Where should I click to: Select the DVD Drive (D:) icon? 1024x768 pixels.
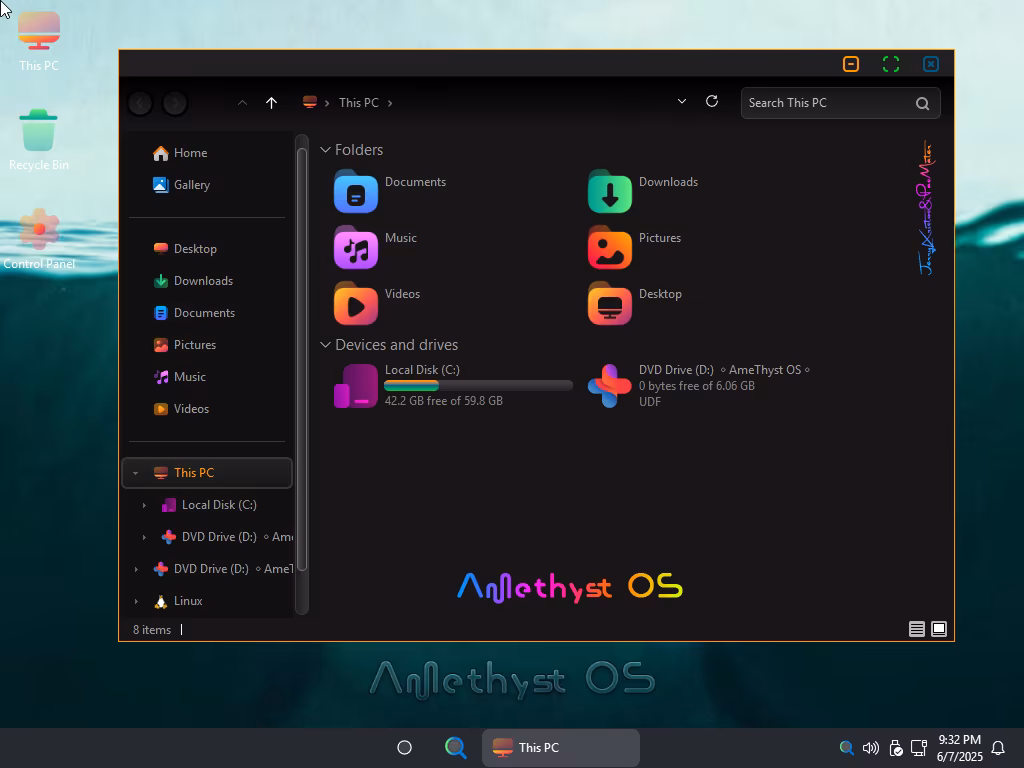609,386
